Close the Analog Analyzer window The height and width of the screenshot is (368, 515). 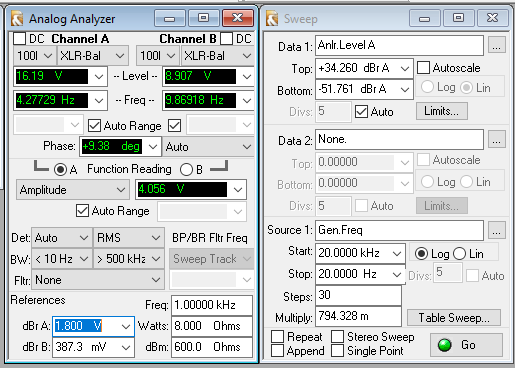pyautogui.click(x=238, y=18)
